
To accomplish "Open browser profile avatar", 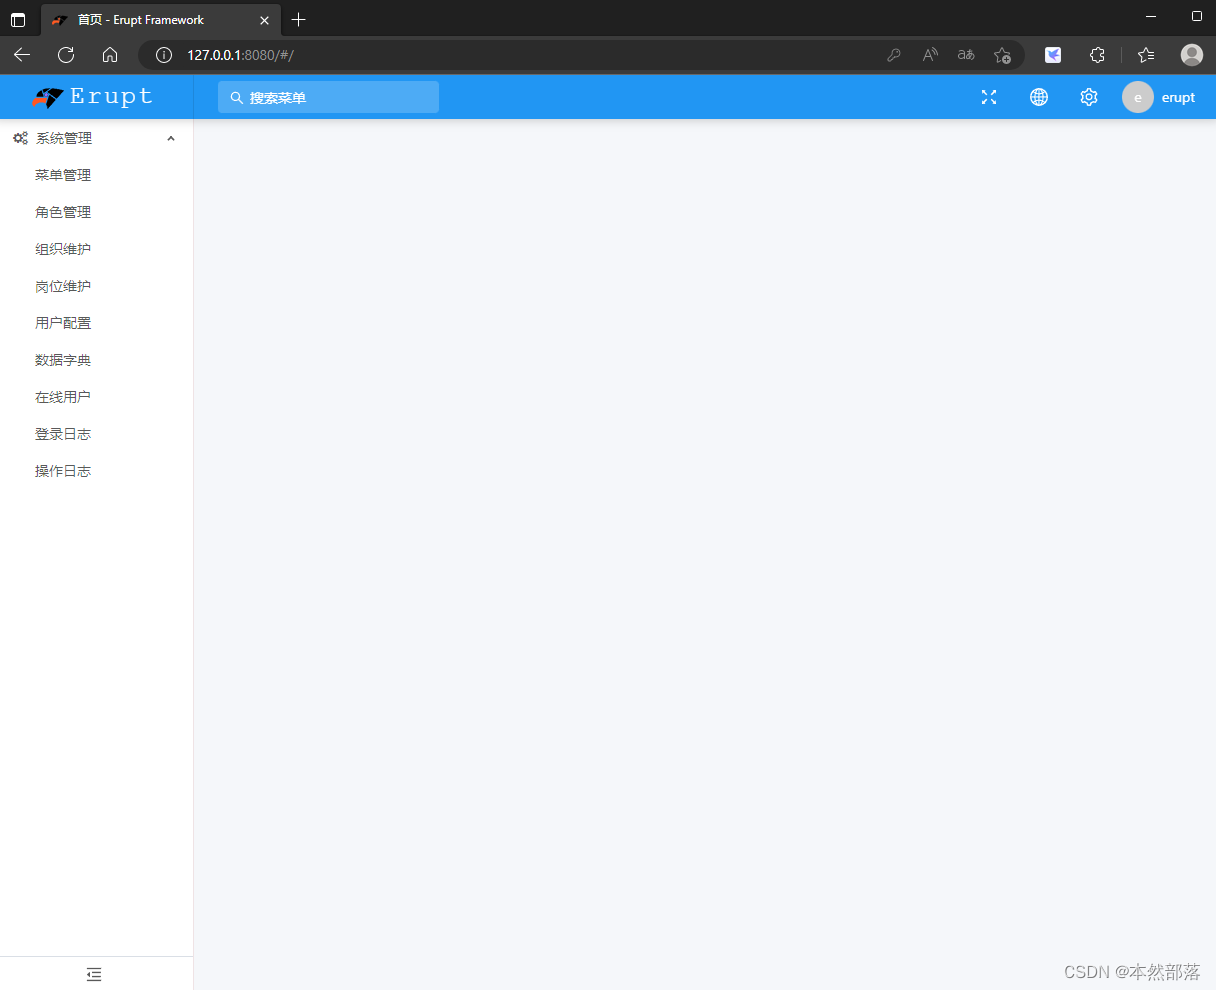I will tap(1191, 55).
